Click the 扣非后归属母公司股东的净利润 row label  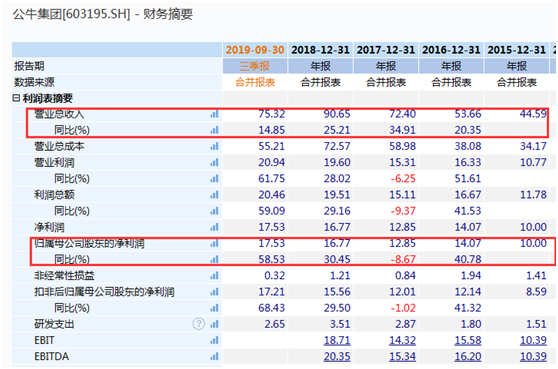(104, 292)
